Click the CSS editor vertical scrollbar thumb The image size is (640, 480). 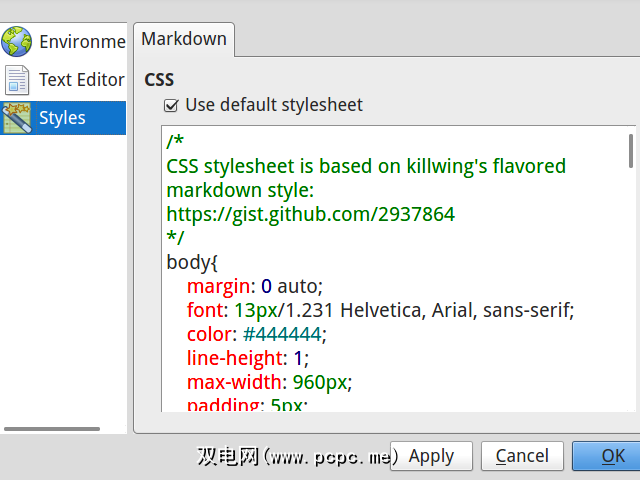631,150
